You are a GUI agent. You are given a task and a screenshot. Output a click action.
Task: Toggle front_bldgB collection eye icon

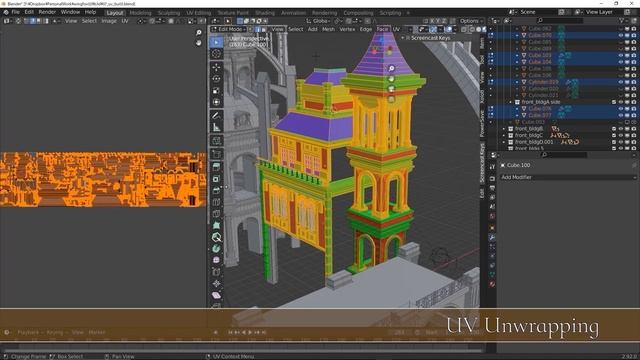click(621, 129)
